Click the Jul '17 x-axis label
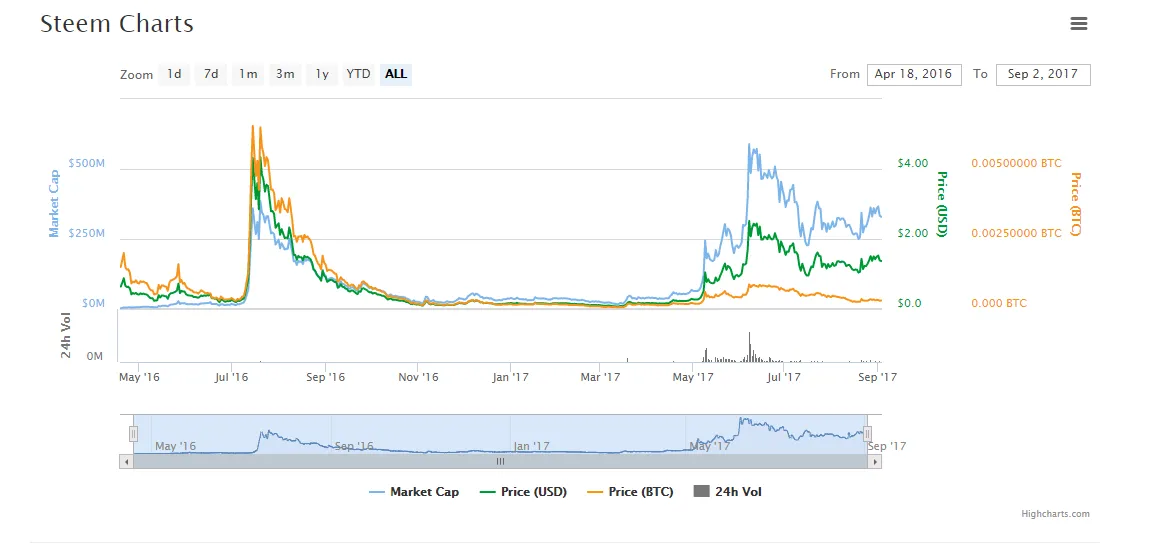Screen dimensions: 1154x545 point(784,377)
